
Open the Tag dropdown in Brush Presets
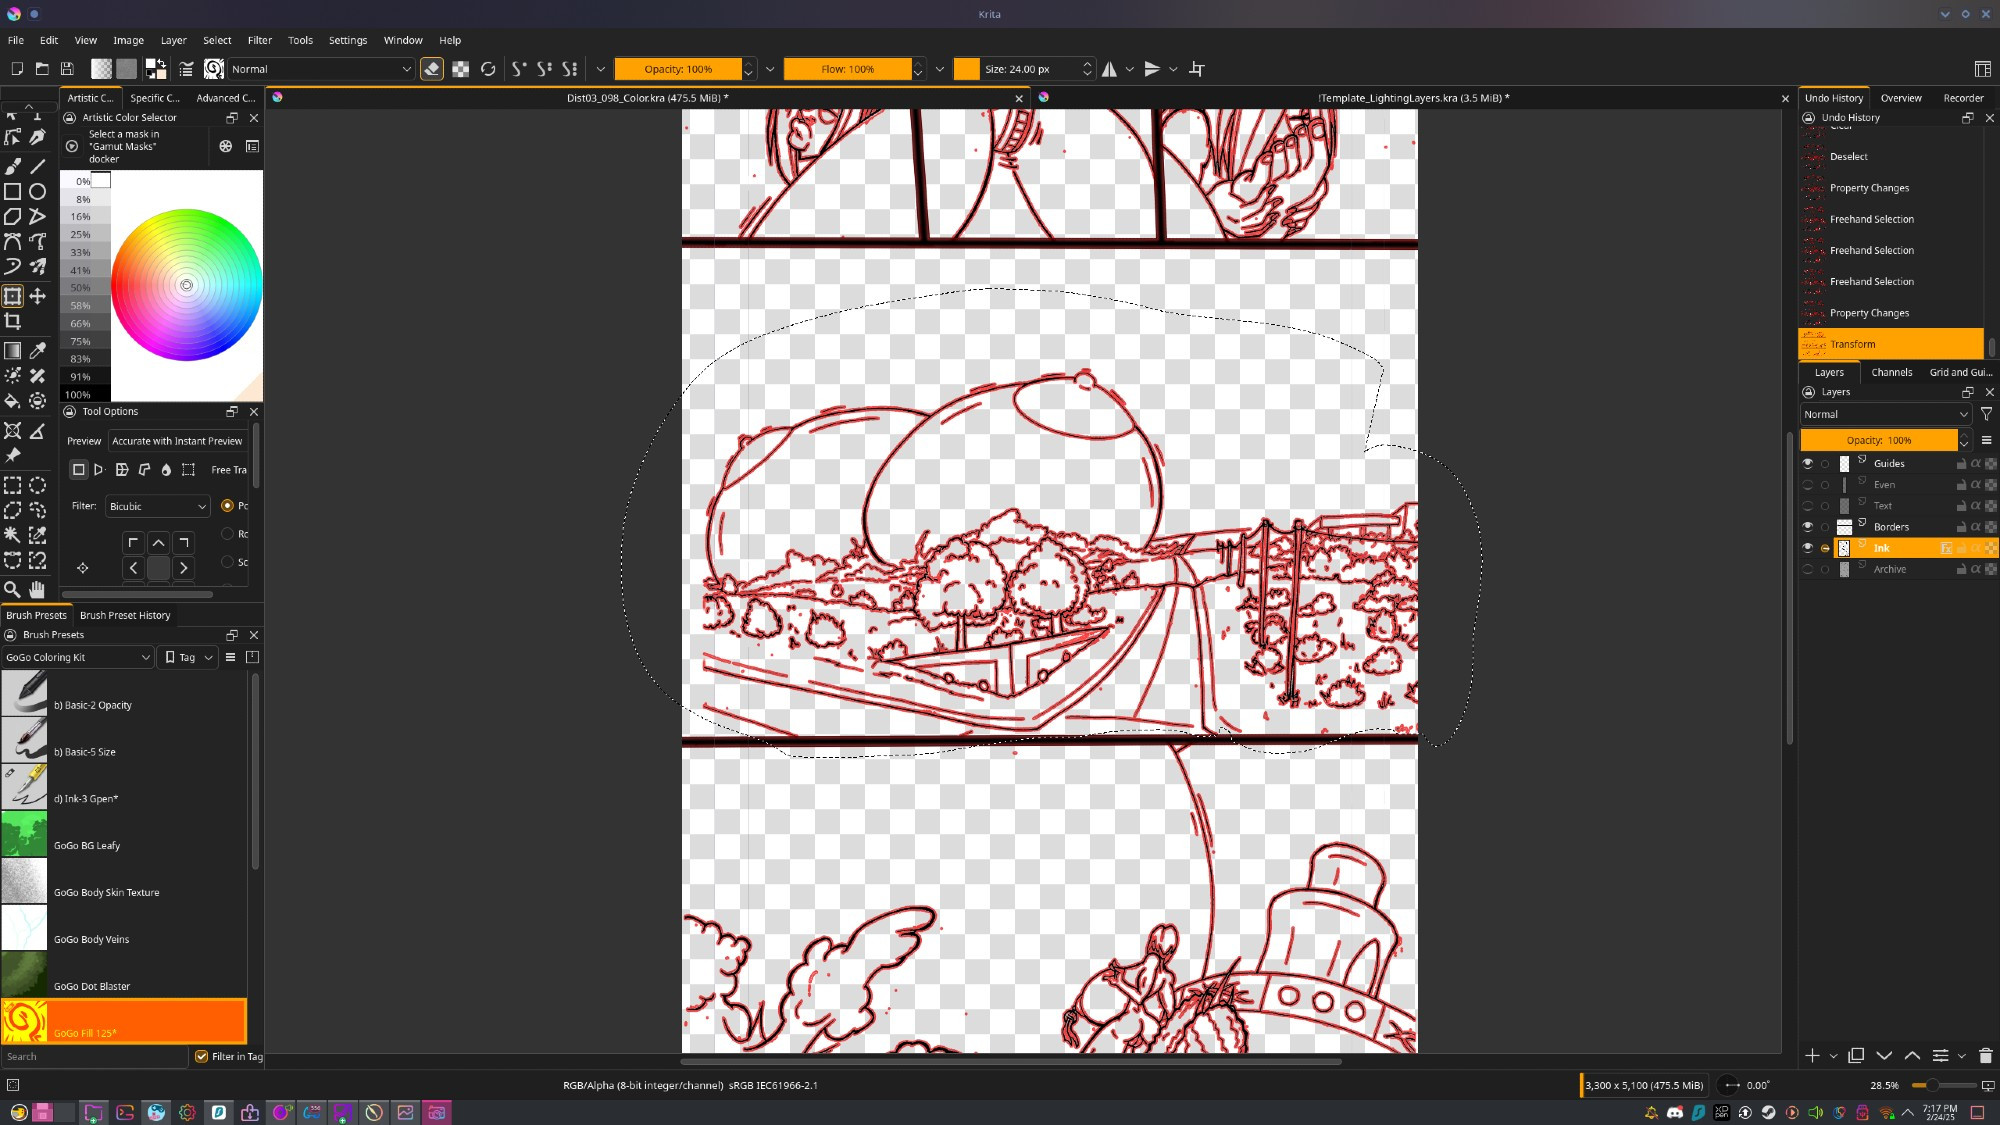[187, 657]
